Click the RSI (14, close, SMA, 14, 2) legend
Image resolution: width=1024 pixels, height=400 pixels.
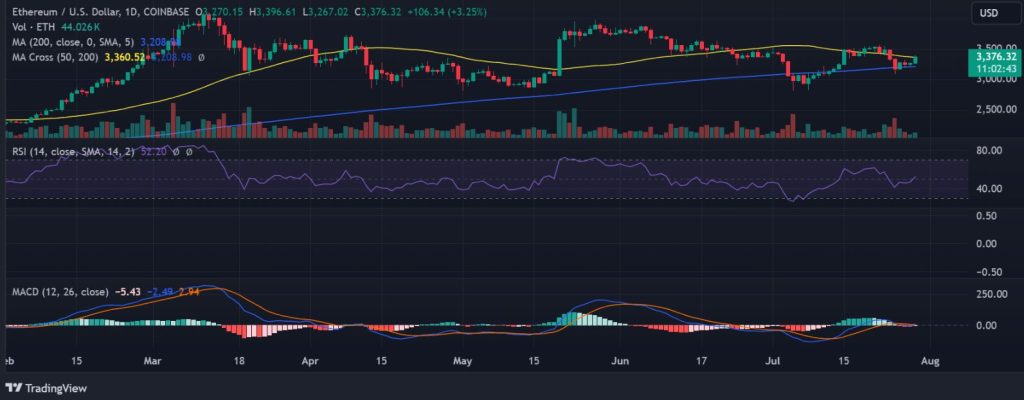[73, 151]
